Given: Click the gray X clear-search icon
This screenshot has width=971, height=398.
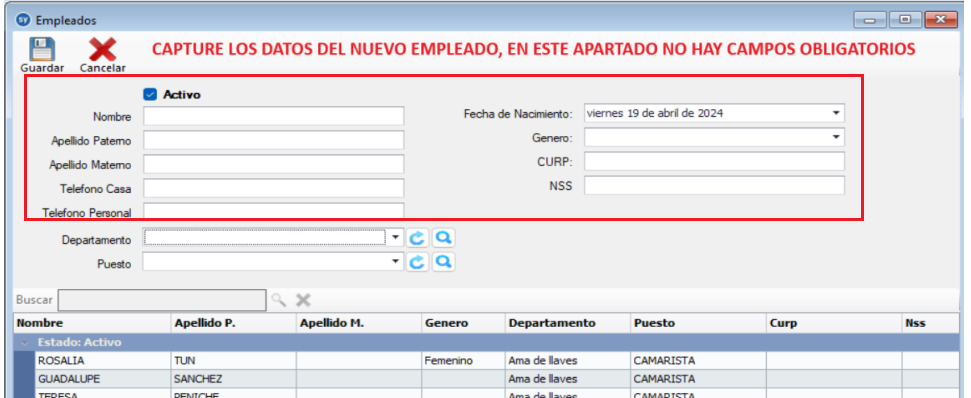Looking at the screenshot, I should [303, 301].
